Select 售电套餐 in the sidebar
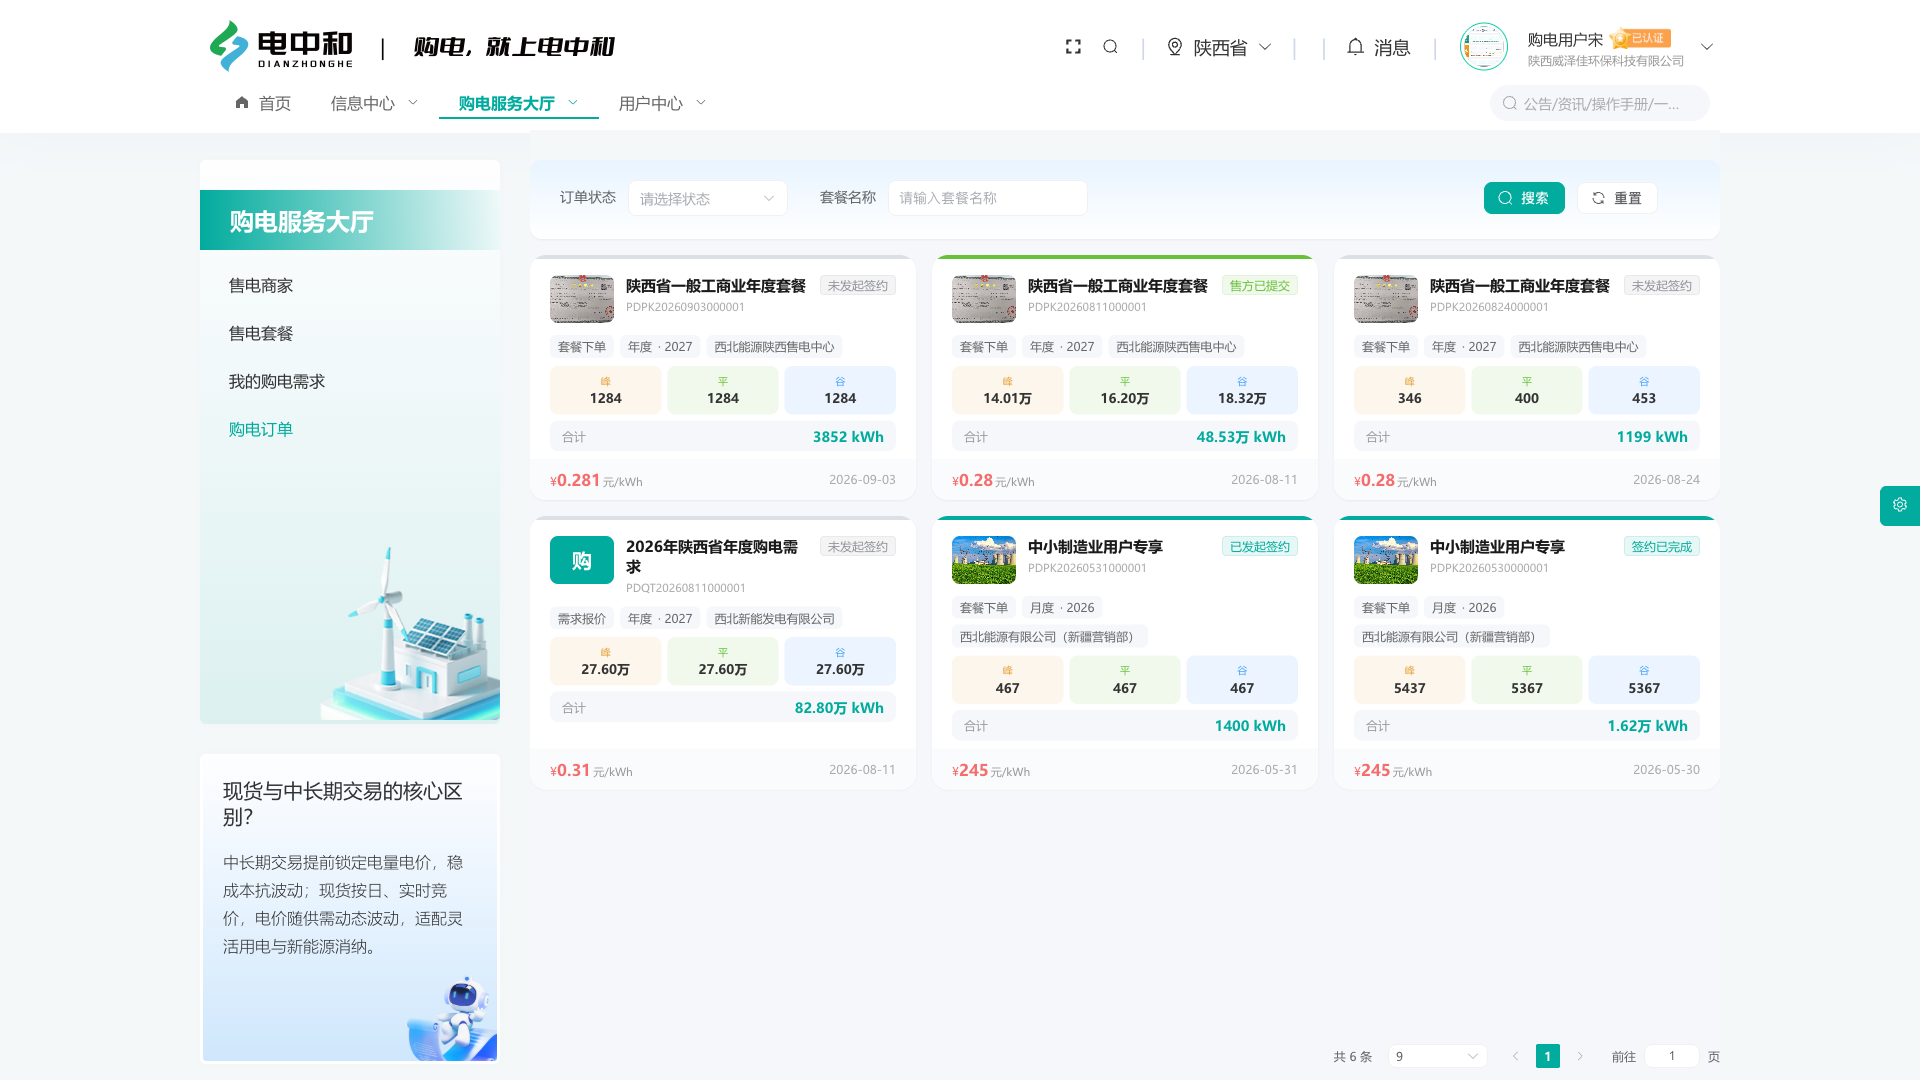1920x1080 pixels. click(261, 334)
